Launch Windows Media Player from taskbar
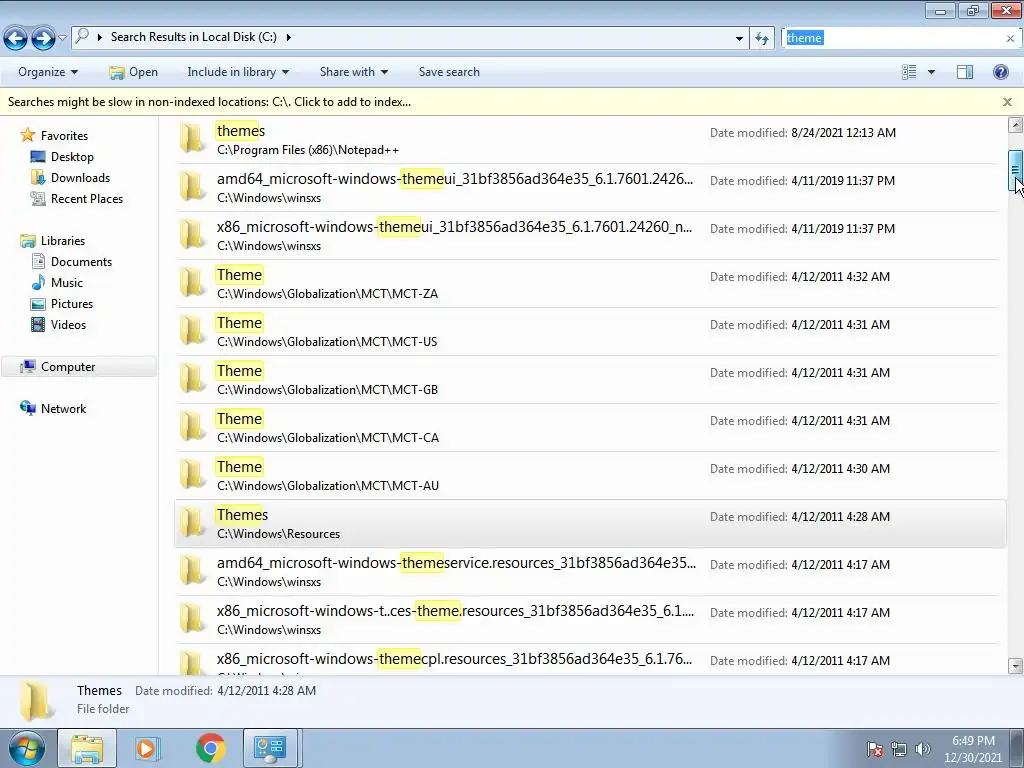The image size is (1024, 768). pos(148,748)
